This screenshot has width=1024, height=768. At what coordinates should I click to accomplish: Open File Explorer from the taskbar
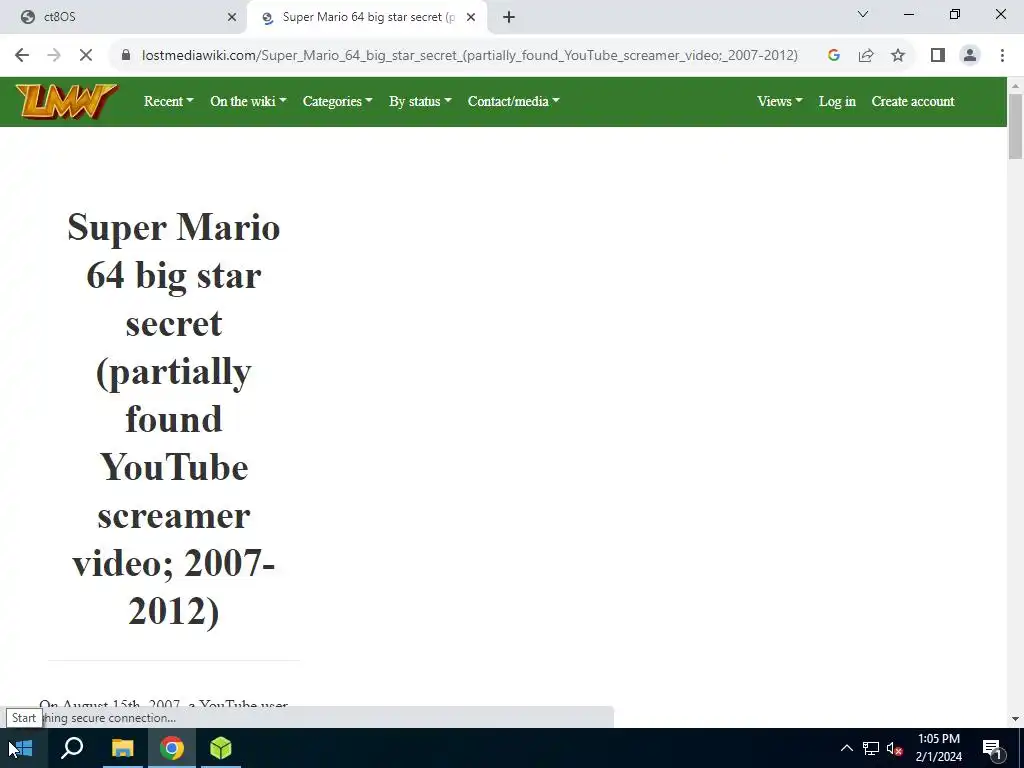tap(122, 748)
